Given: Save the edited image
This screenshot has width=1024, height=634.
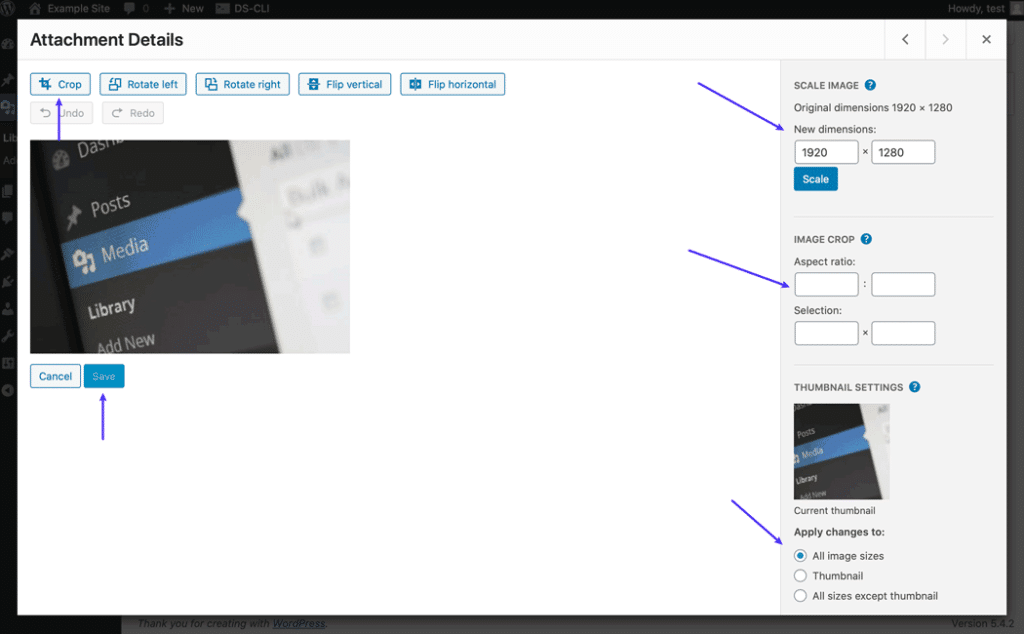Looking at the screenshot, I should click(x=104, y=376).
